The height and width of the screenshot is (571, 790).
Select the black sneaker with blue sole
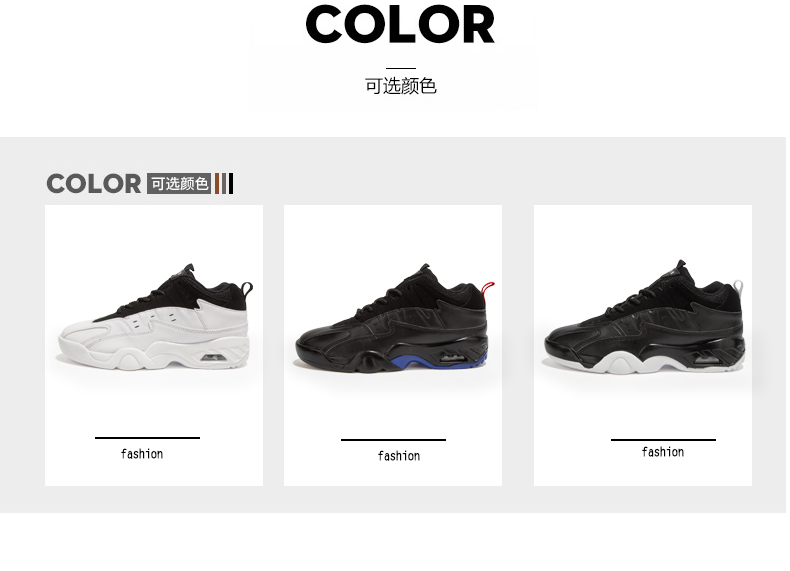pos(394,318)
